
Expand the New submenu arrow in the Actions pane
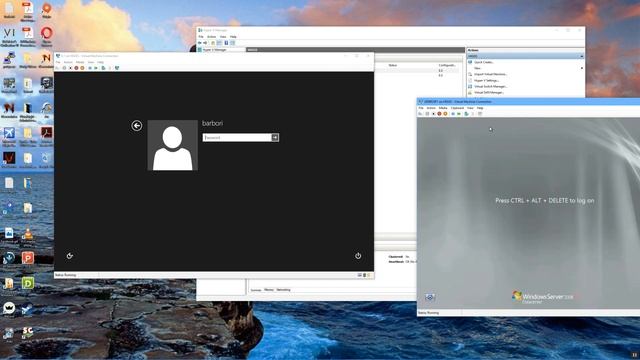[x=582, y=68]
